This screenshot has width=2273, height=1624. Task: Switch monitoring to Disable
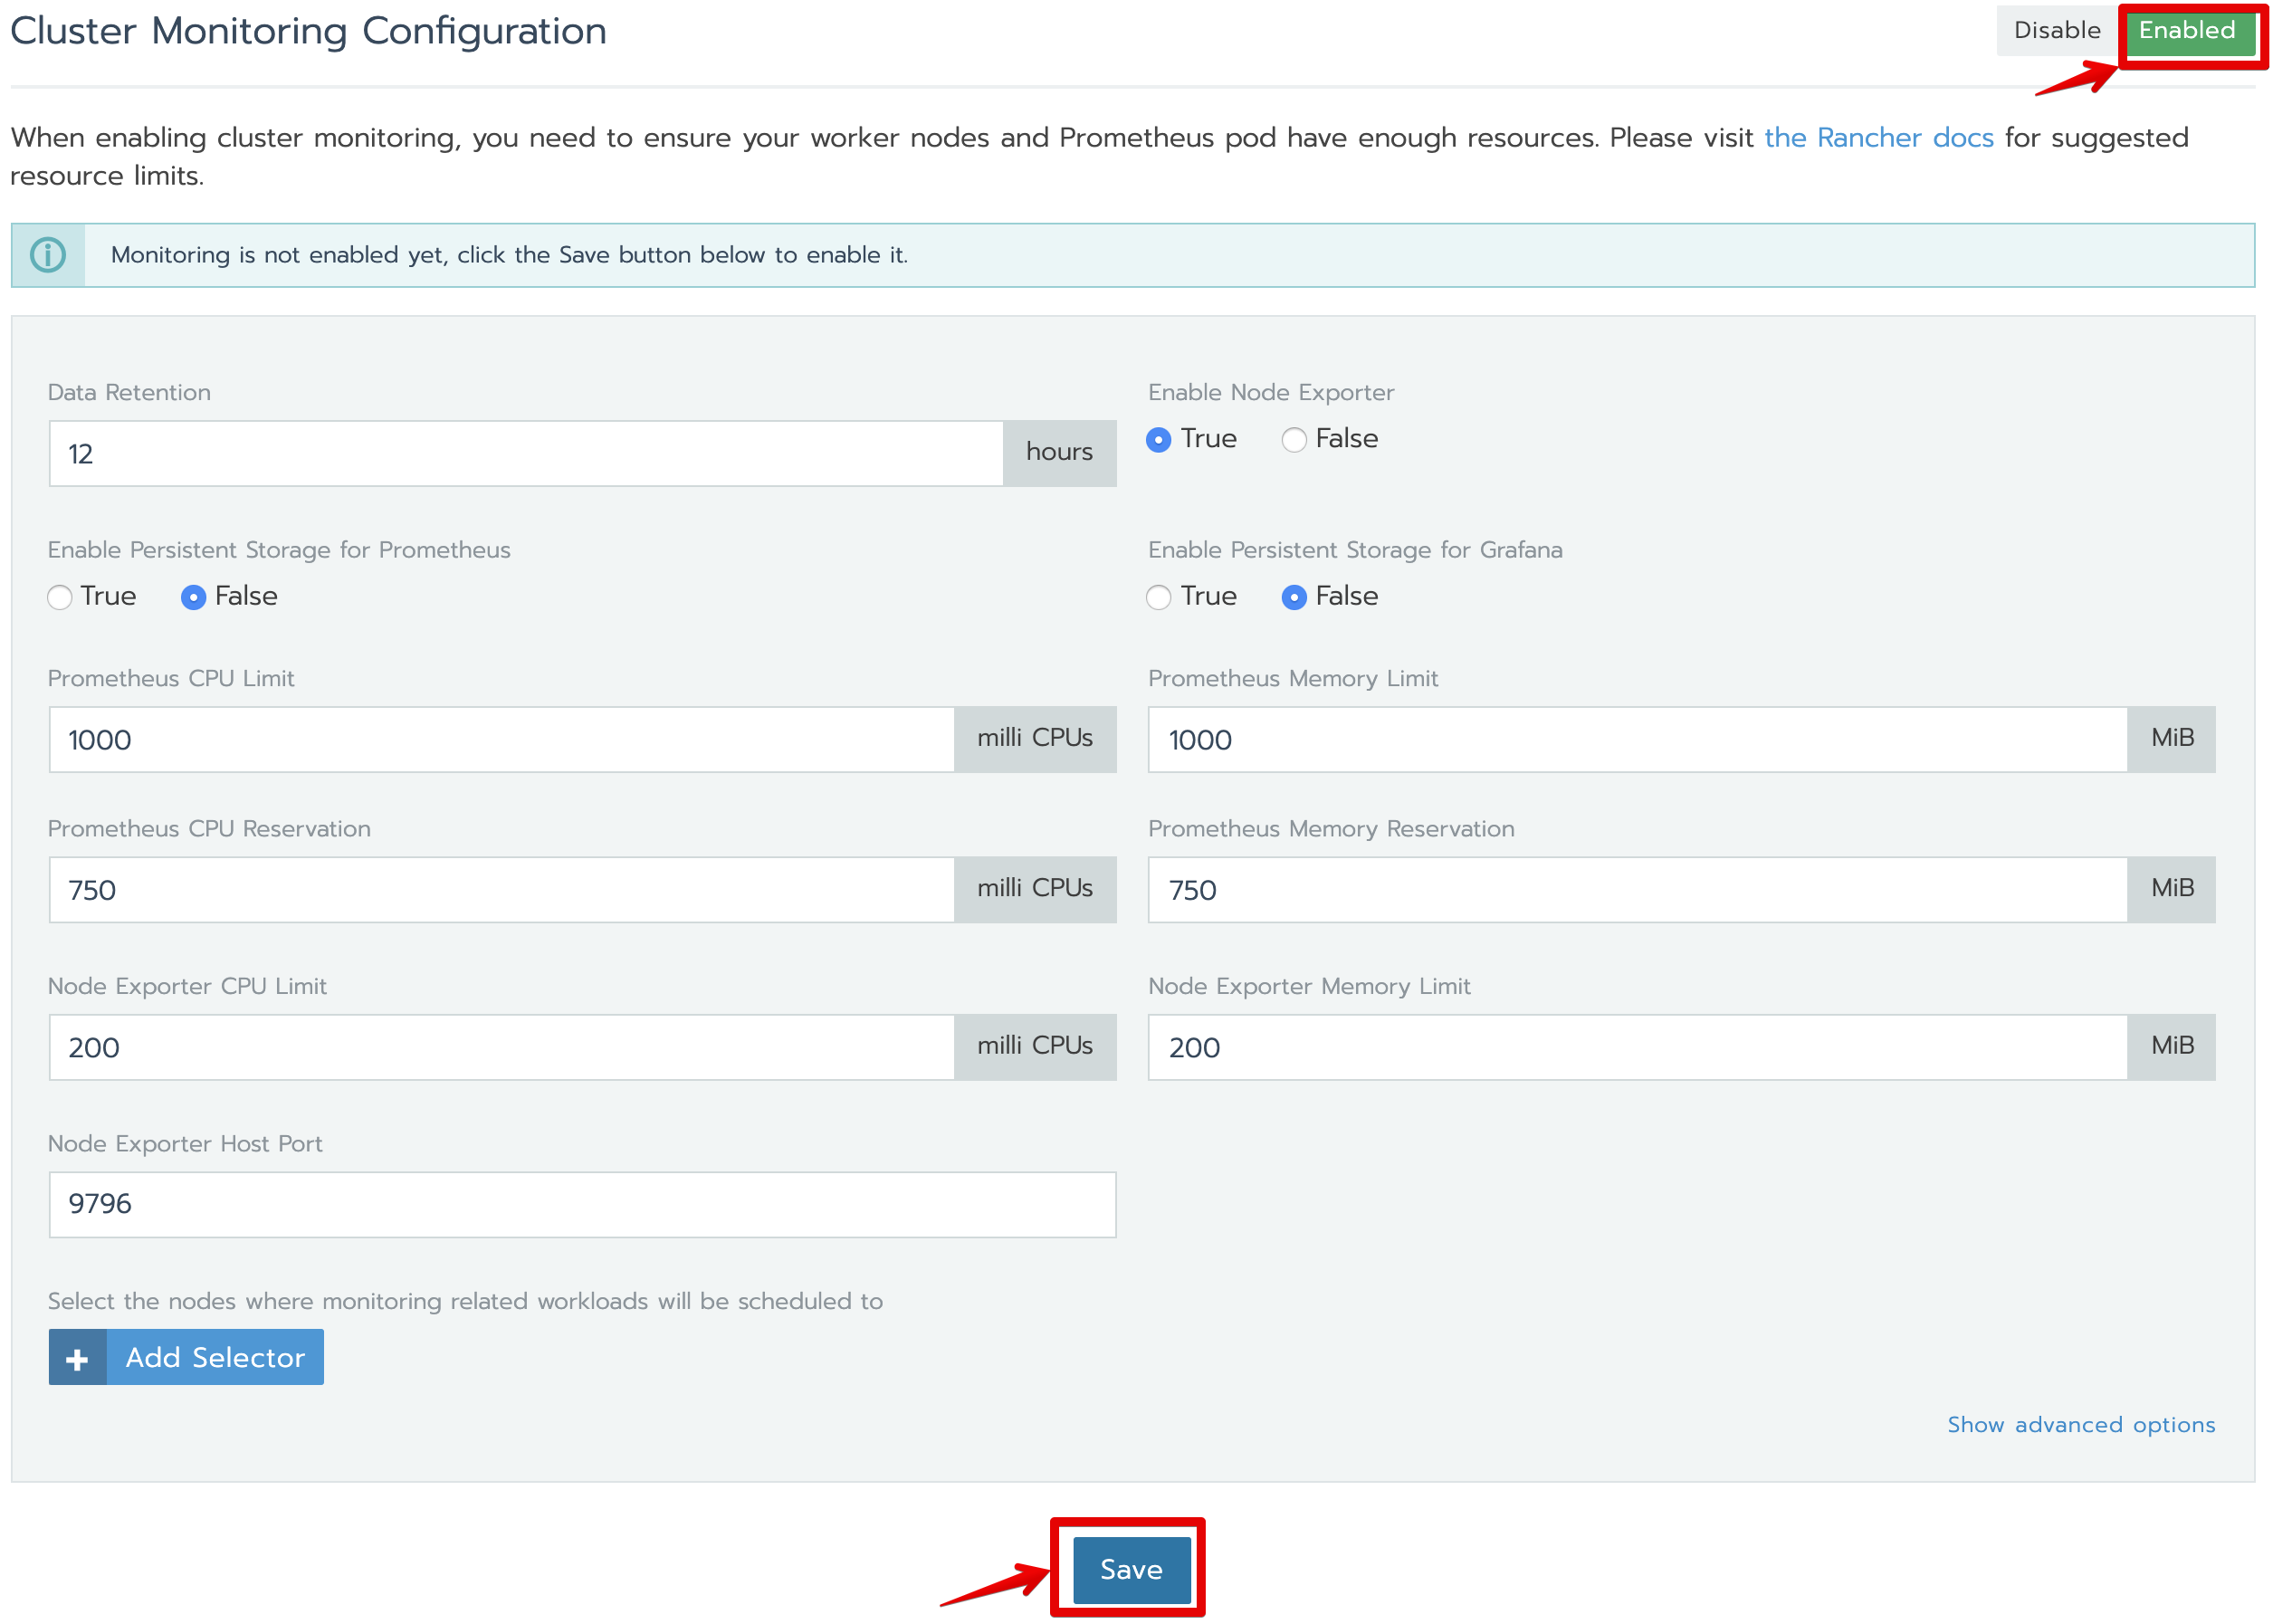click(2056, 31)
